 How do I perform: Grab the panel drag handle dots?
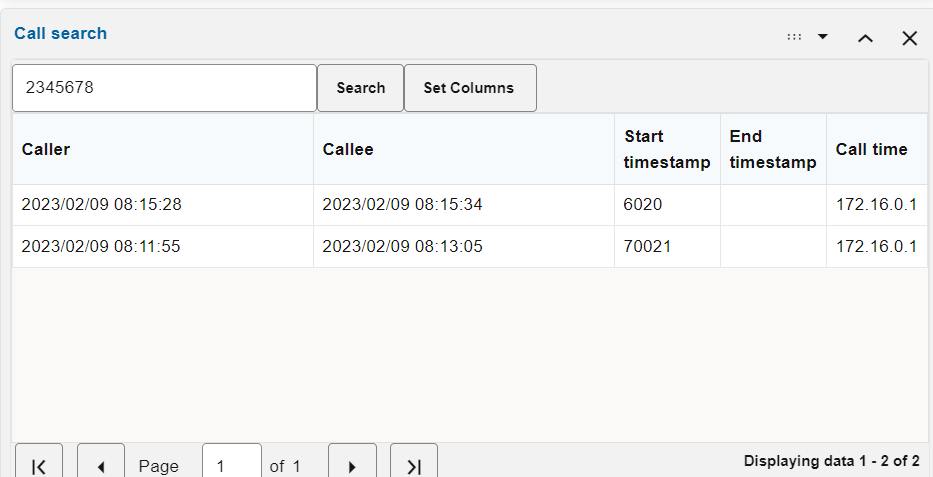(x=794, y=36)
